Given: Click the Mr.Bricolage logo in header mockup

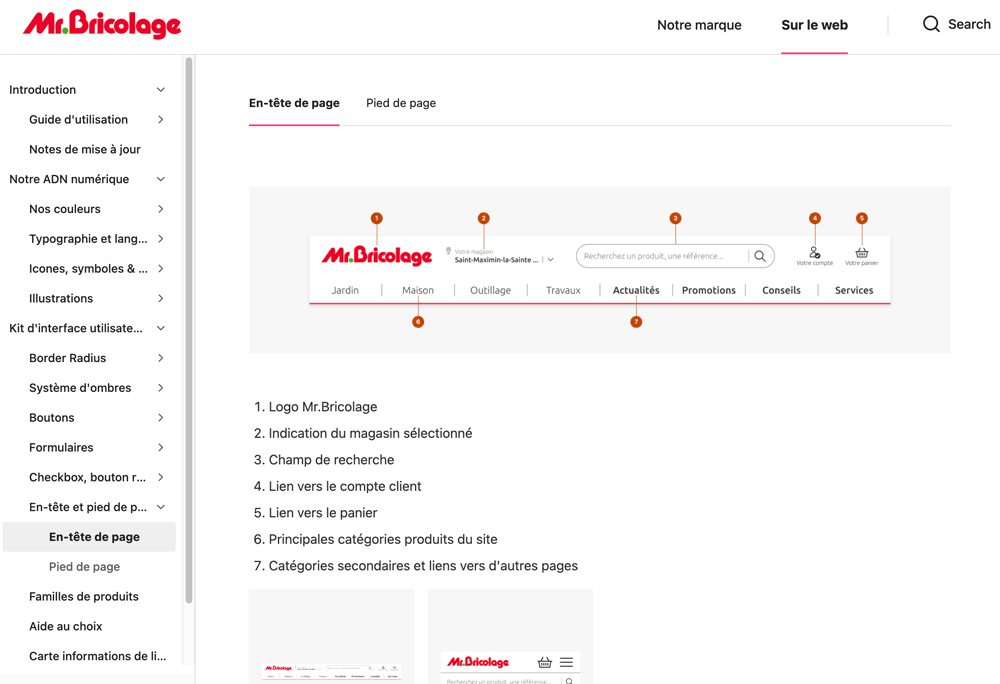Looking at the screenshot, I should click(377, 256).
